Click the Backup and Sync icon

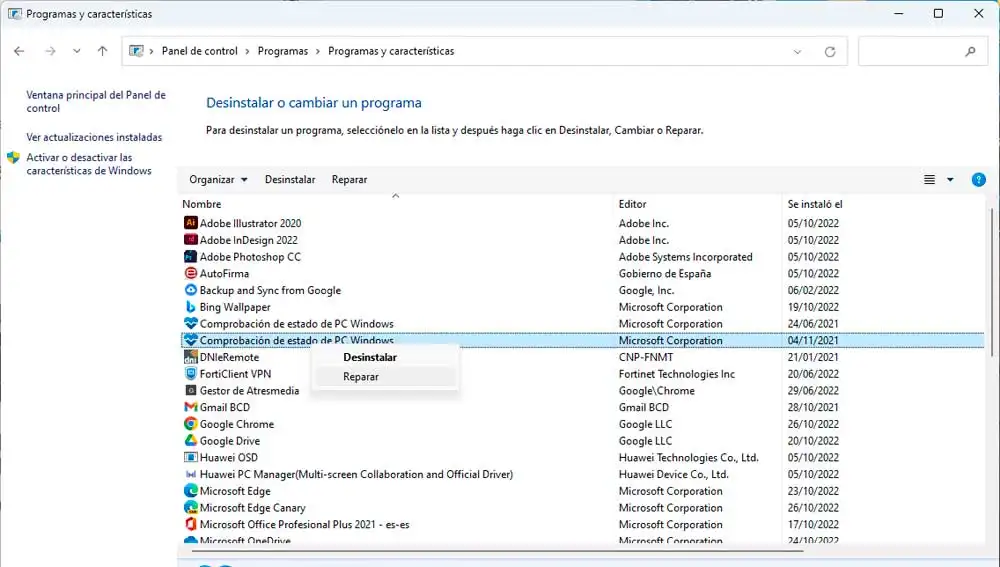190,290
